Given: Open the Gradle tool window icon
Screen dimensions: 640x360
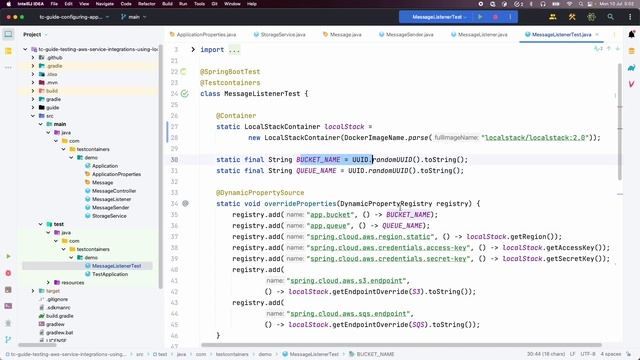Looking at the screenshot, I should [631, 68].
